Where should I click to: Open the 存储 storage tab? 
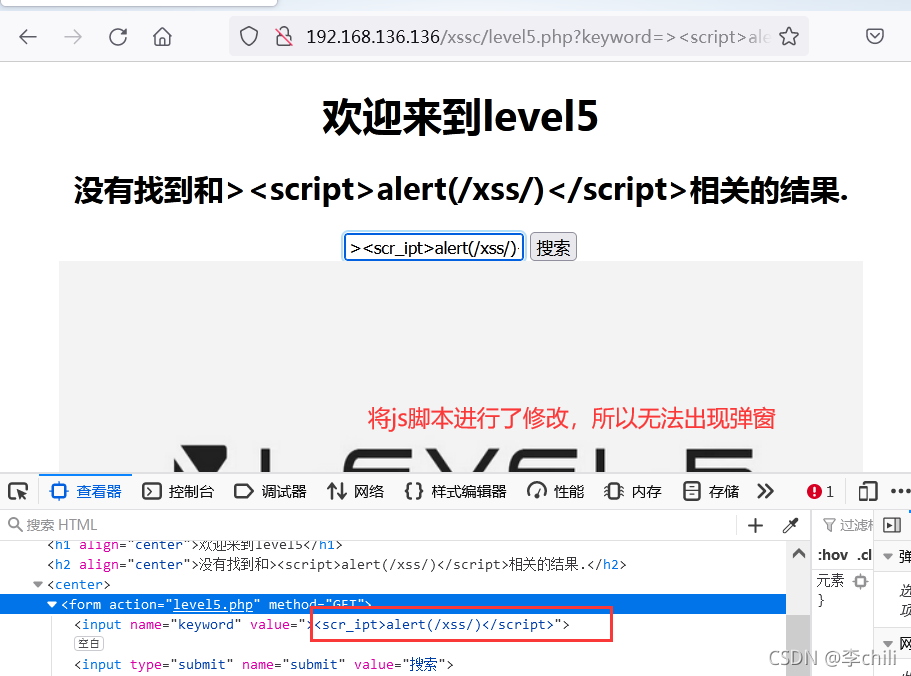pos(710,492)
